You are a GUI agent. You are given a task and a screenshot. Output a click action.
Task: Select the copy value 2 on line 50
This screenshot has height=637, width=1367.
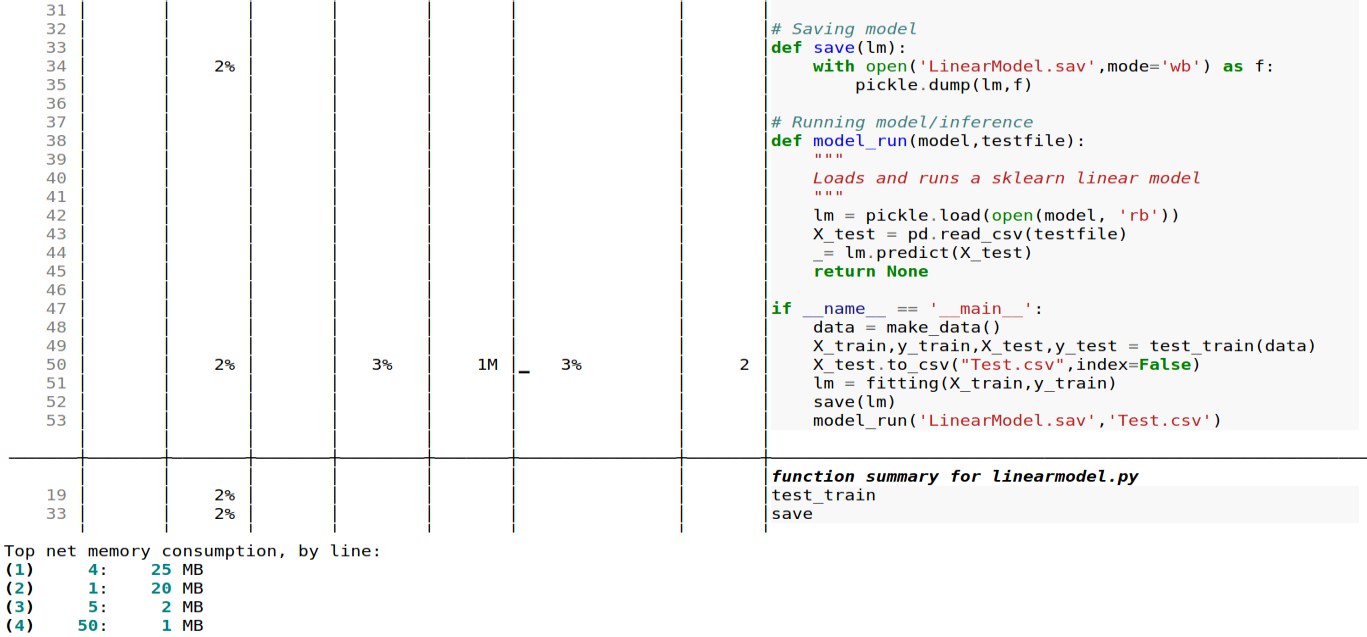[x=744, y=365]
